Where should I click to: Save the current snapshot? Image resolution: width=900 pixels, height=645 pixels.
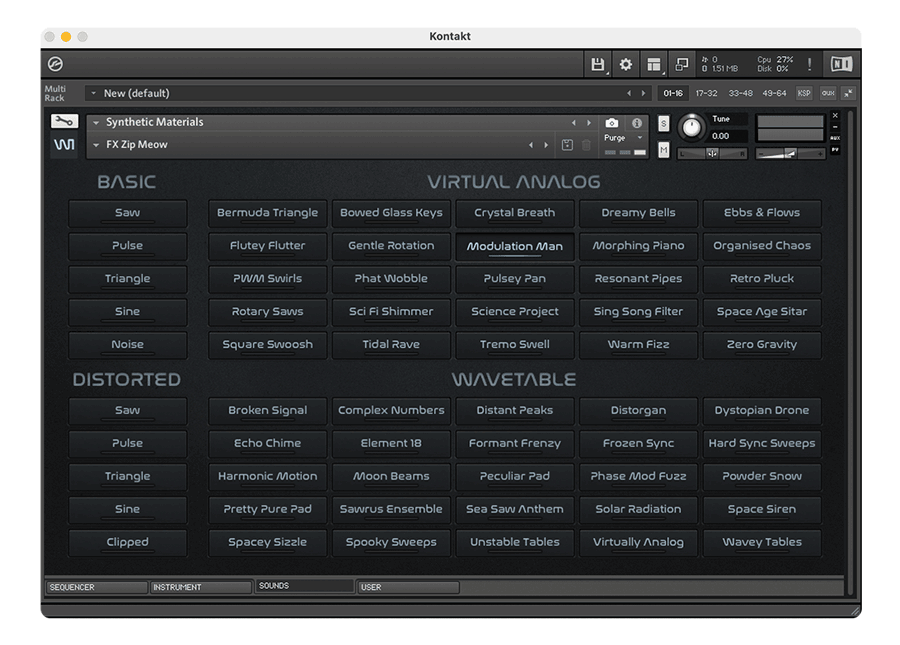pos(567,145)
